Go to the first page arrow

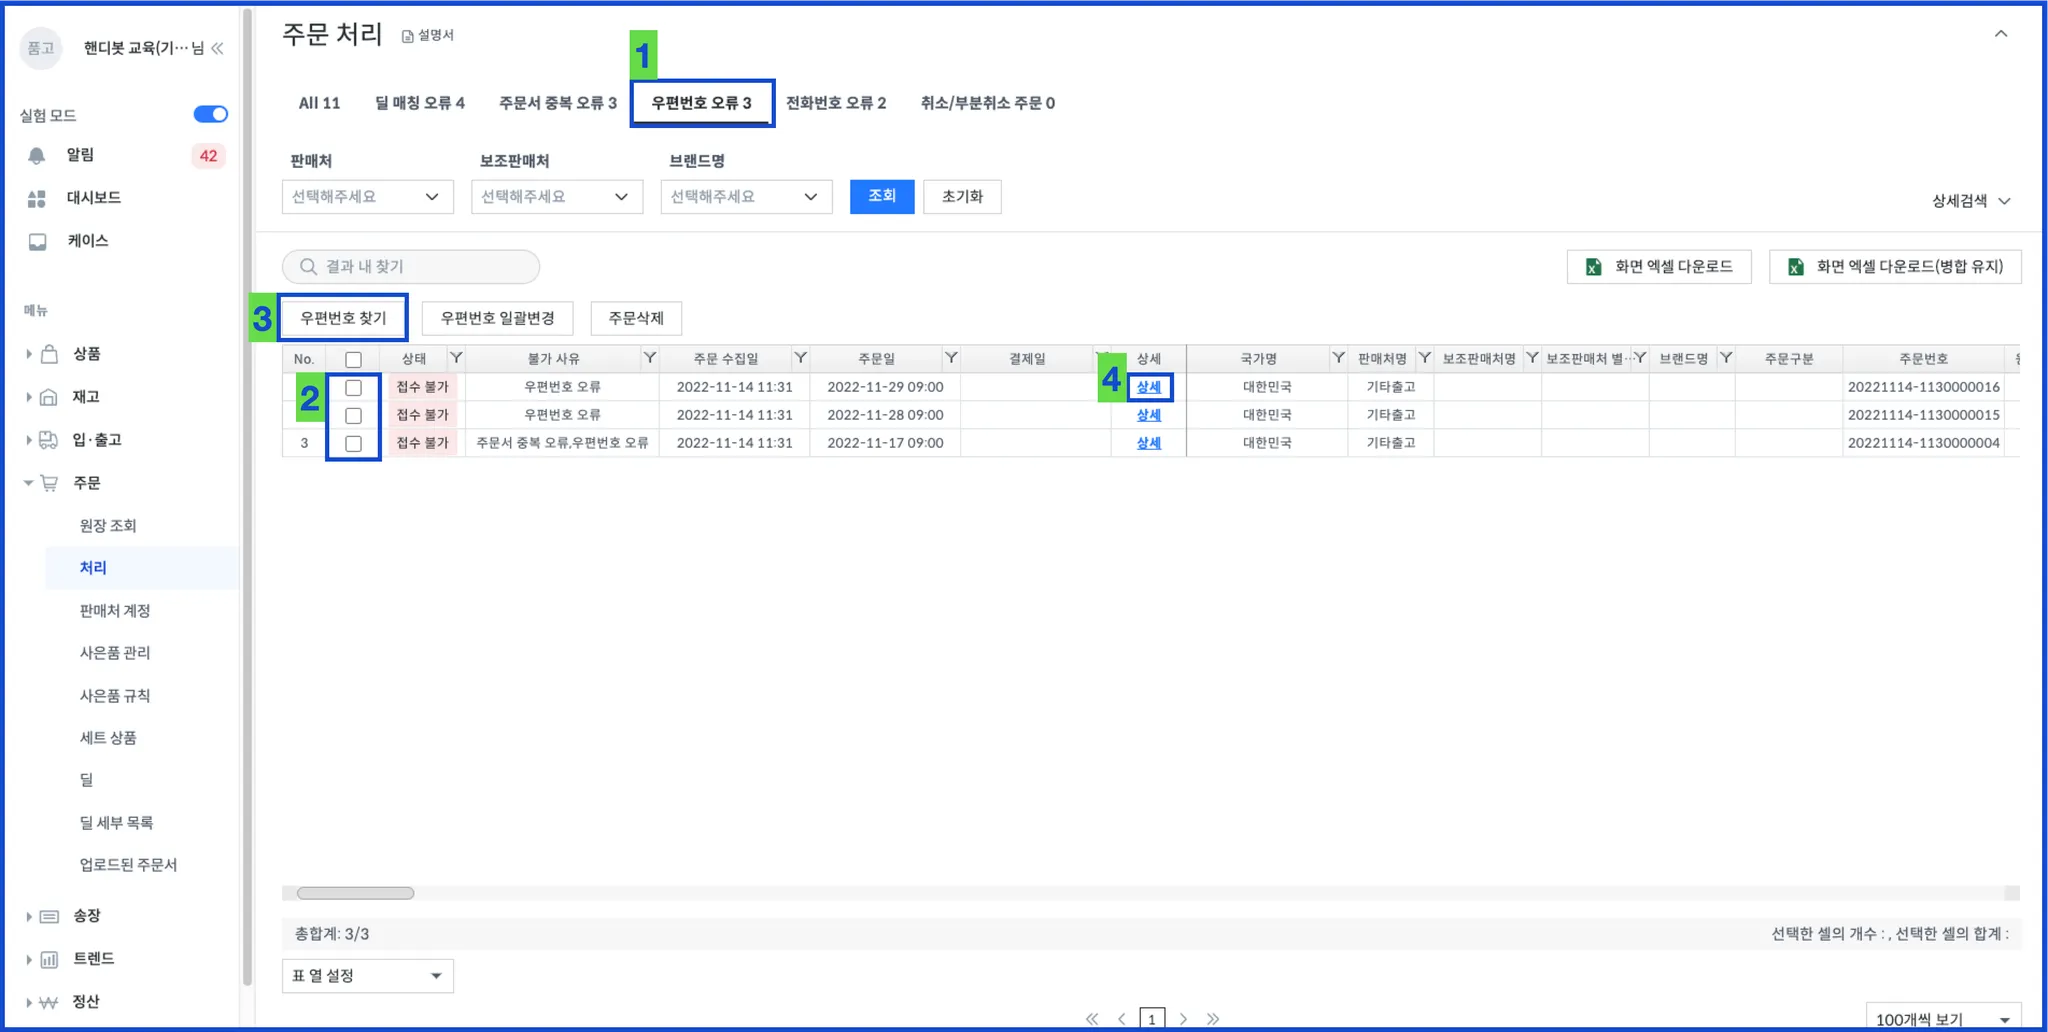pyautogui.click(x=1092, y=1019)
